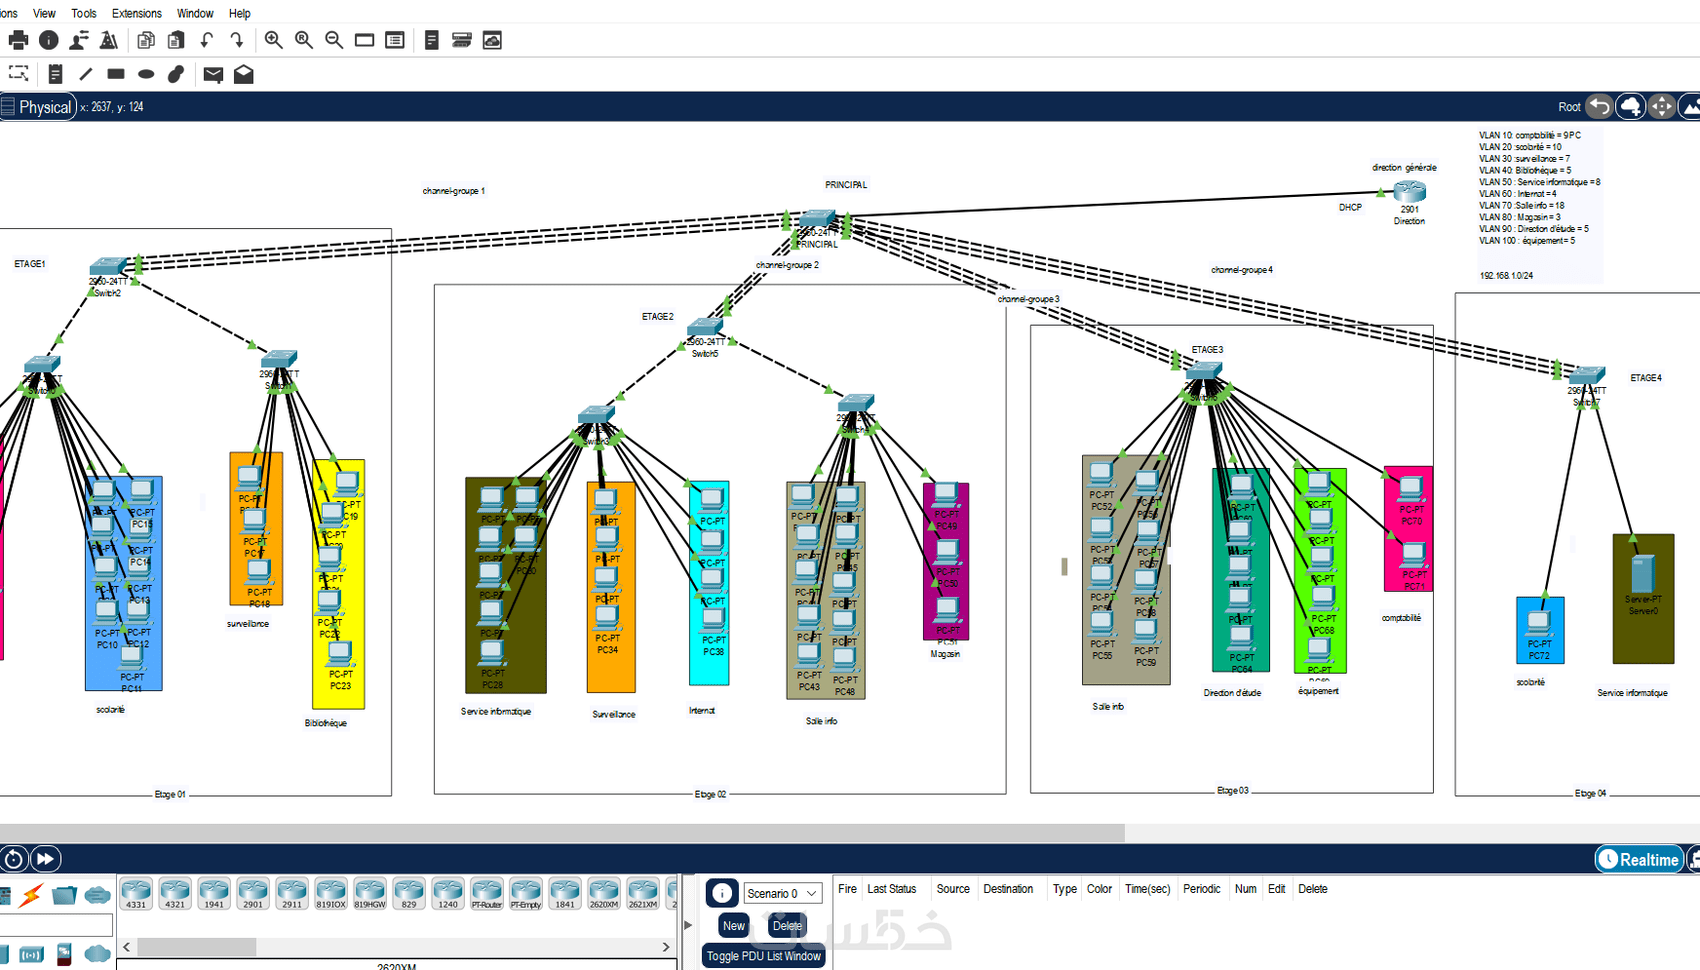Viewport: 1700px width, 970px height.
Task: Toggle the PDU List Window
Action: [x=763, y=957]
